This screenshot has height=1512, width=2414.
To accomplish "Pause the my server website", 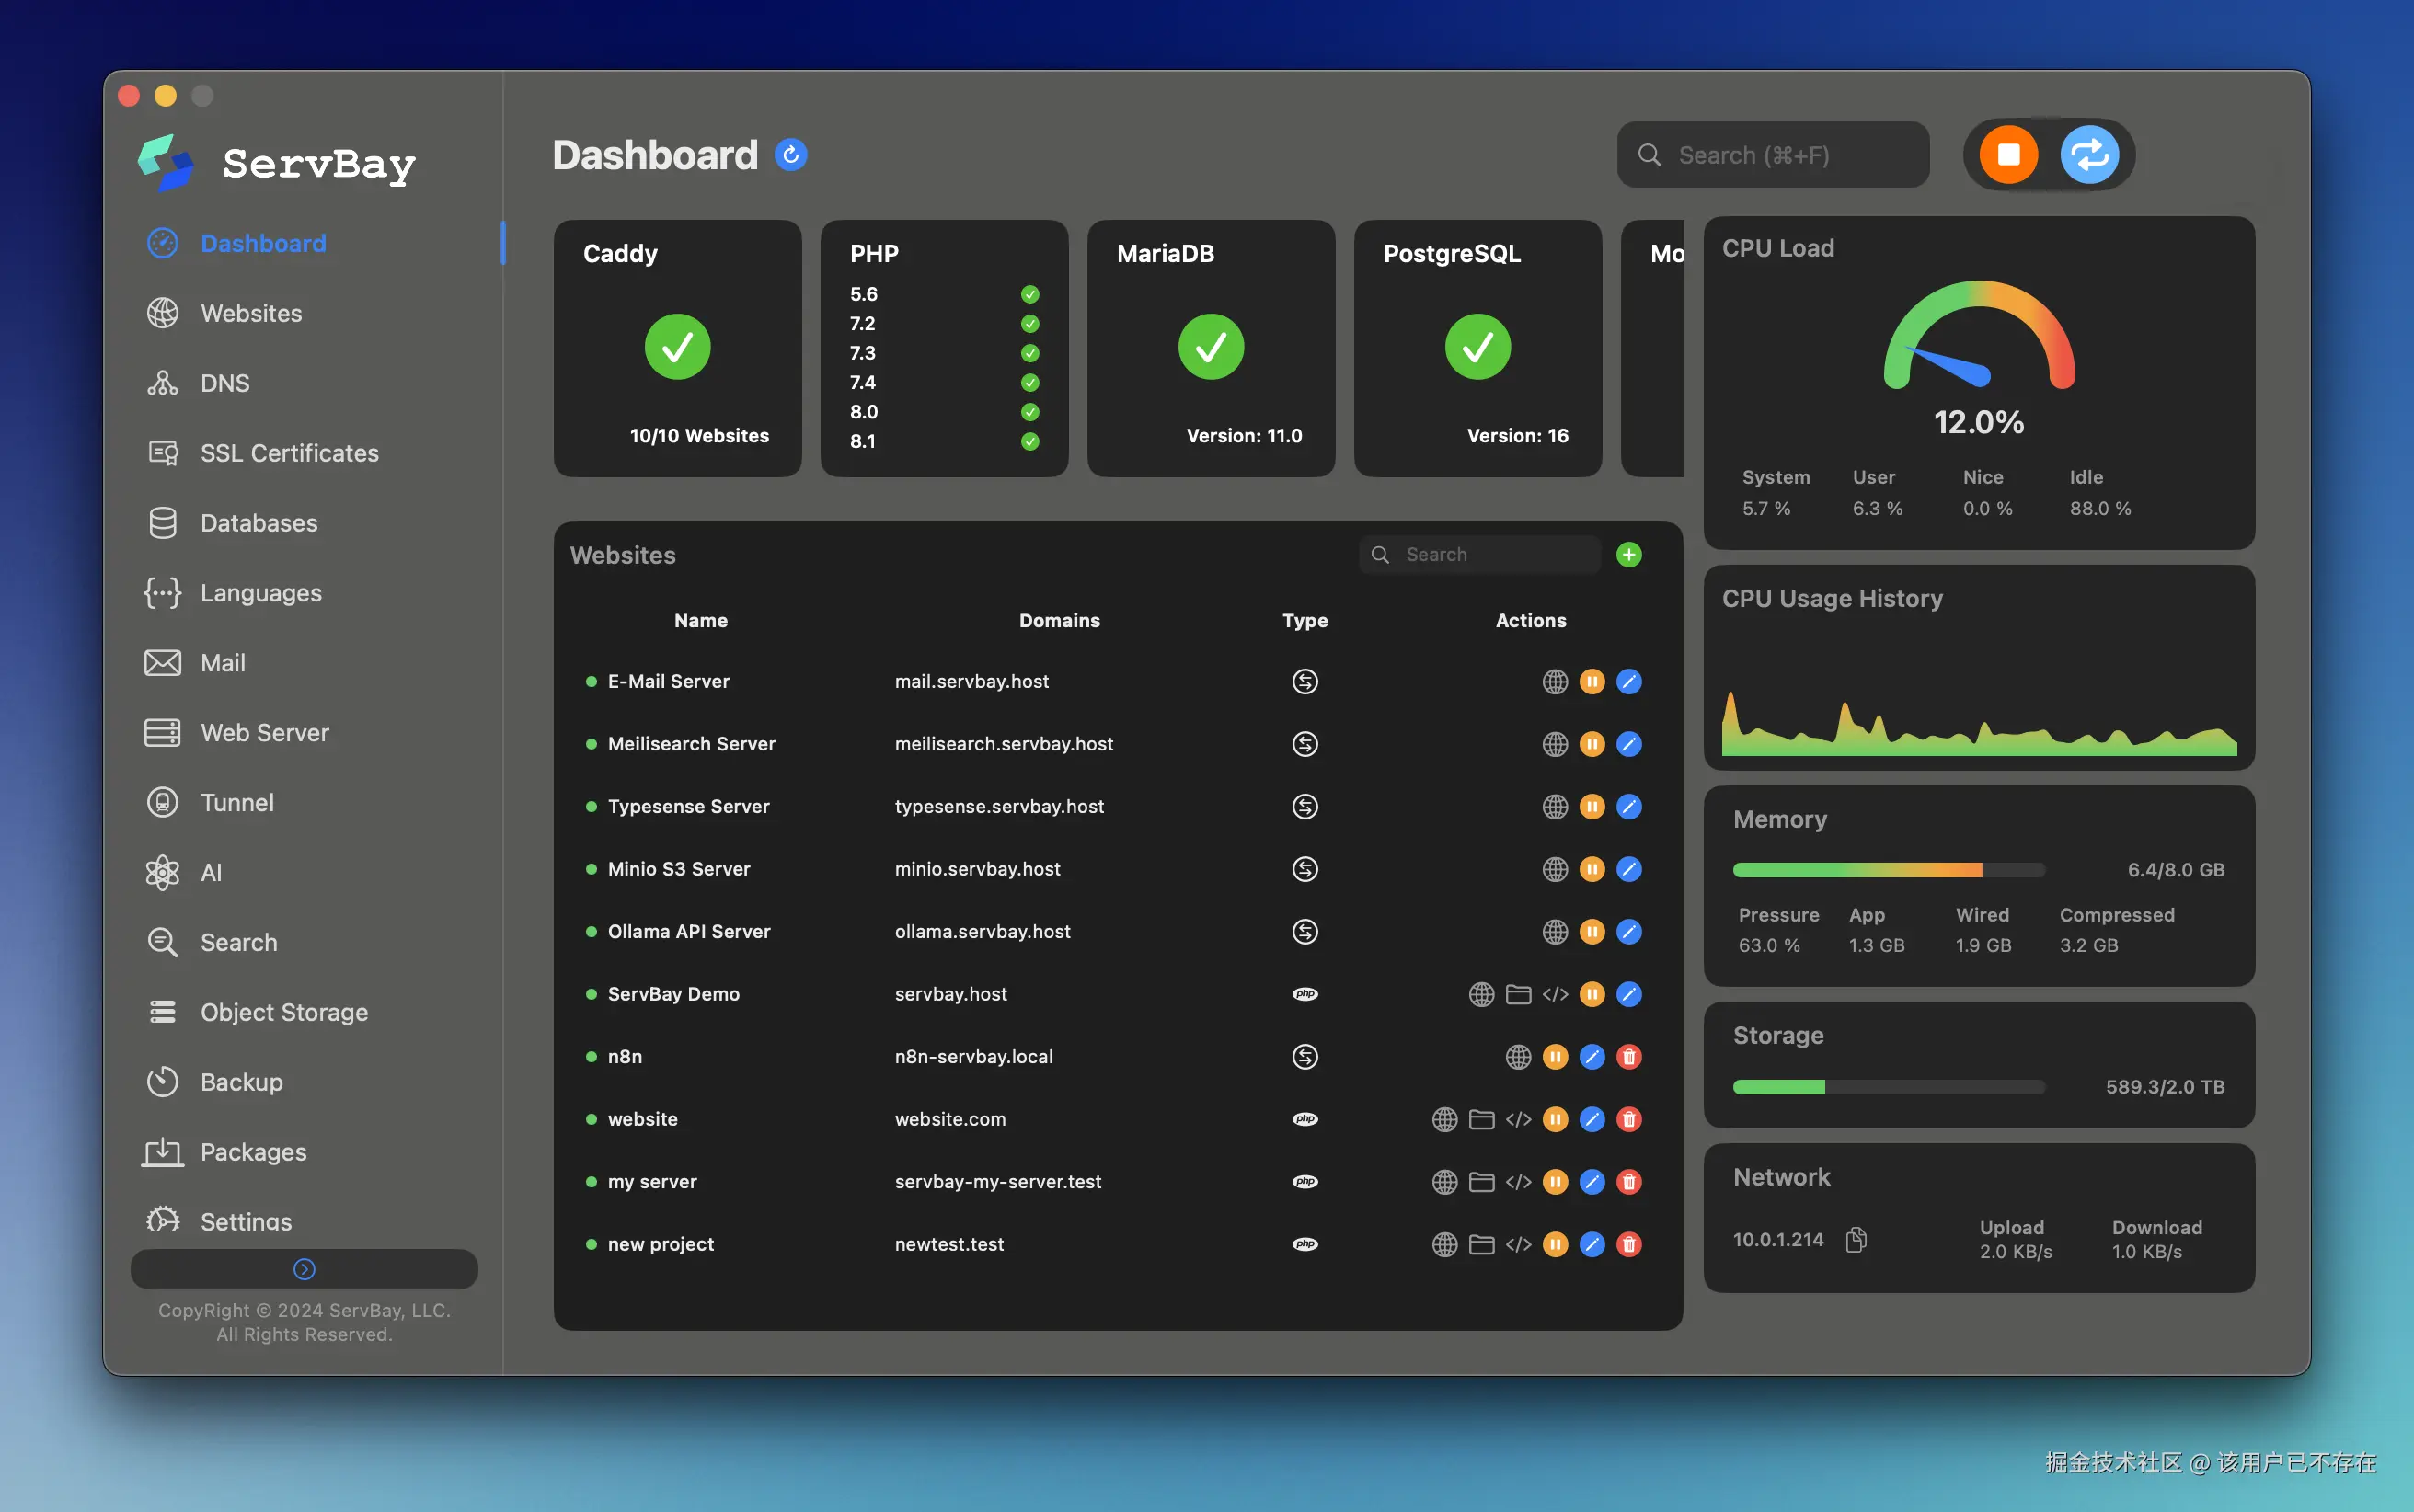I will (1554, 1182).
